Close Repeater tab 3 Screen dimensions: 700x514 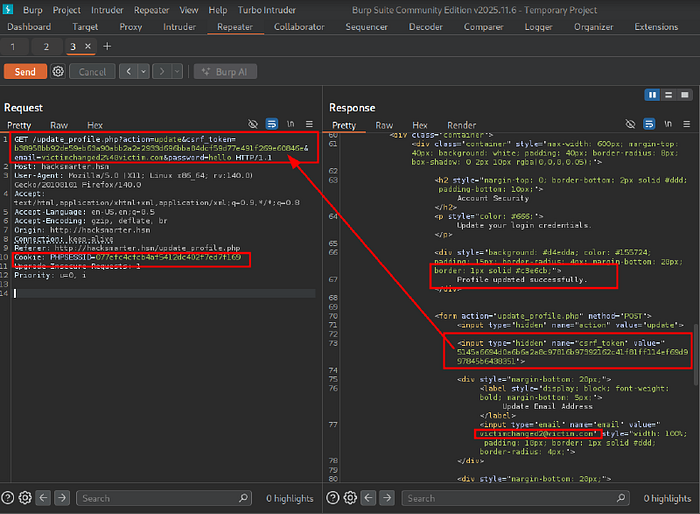pyautogui.click(x=87, y=47)
